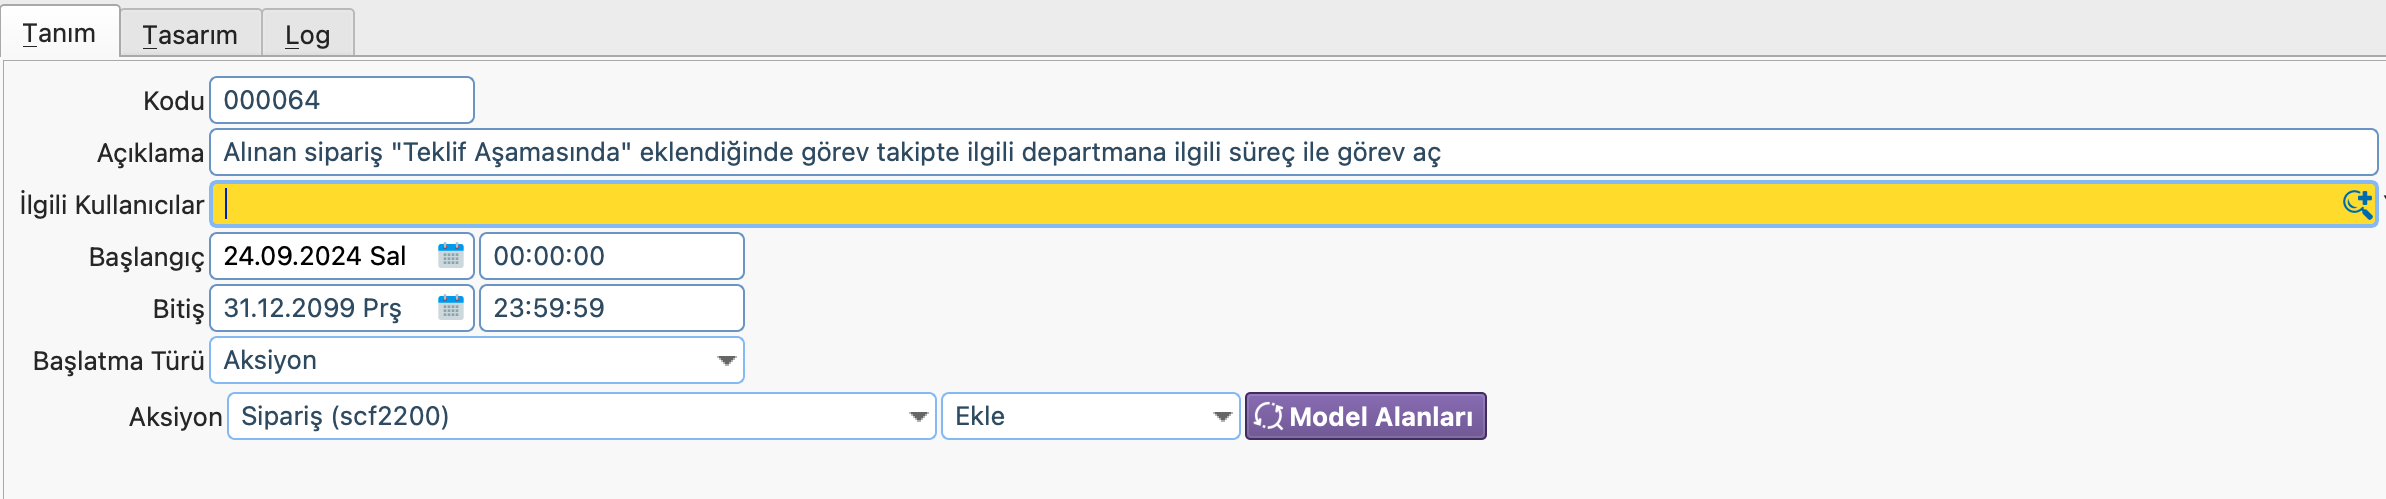Click the start time field 00:00:00
The width and height of the screenshot is (2386, 499).
[610, 256]
